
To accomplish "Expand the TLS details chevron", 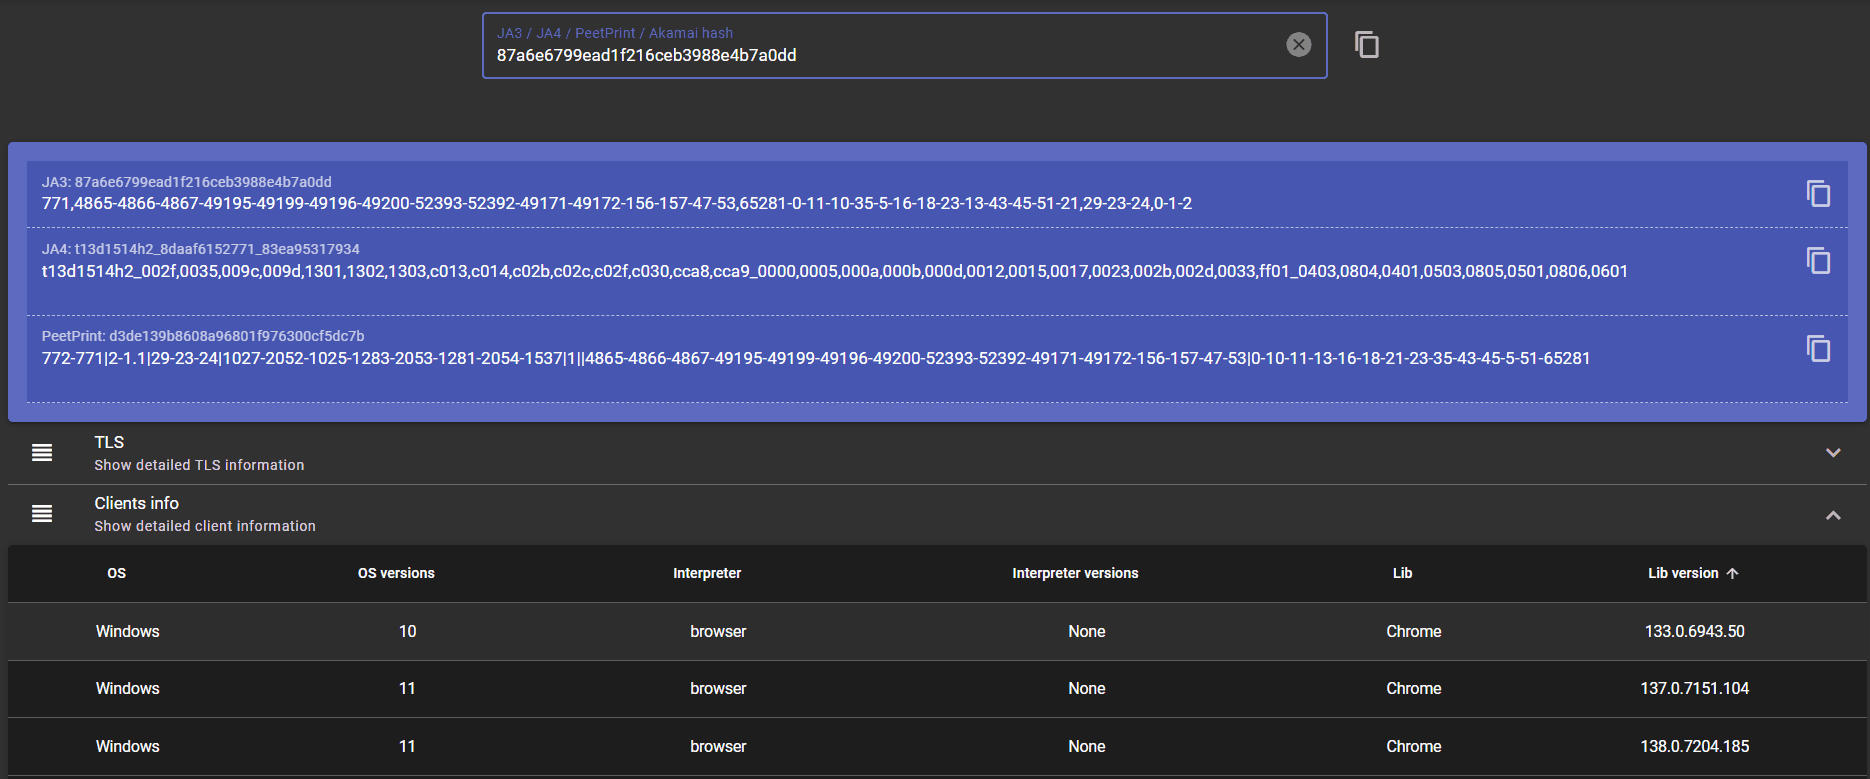I will (1833, 453).
